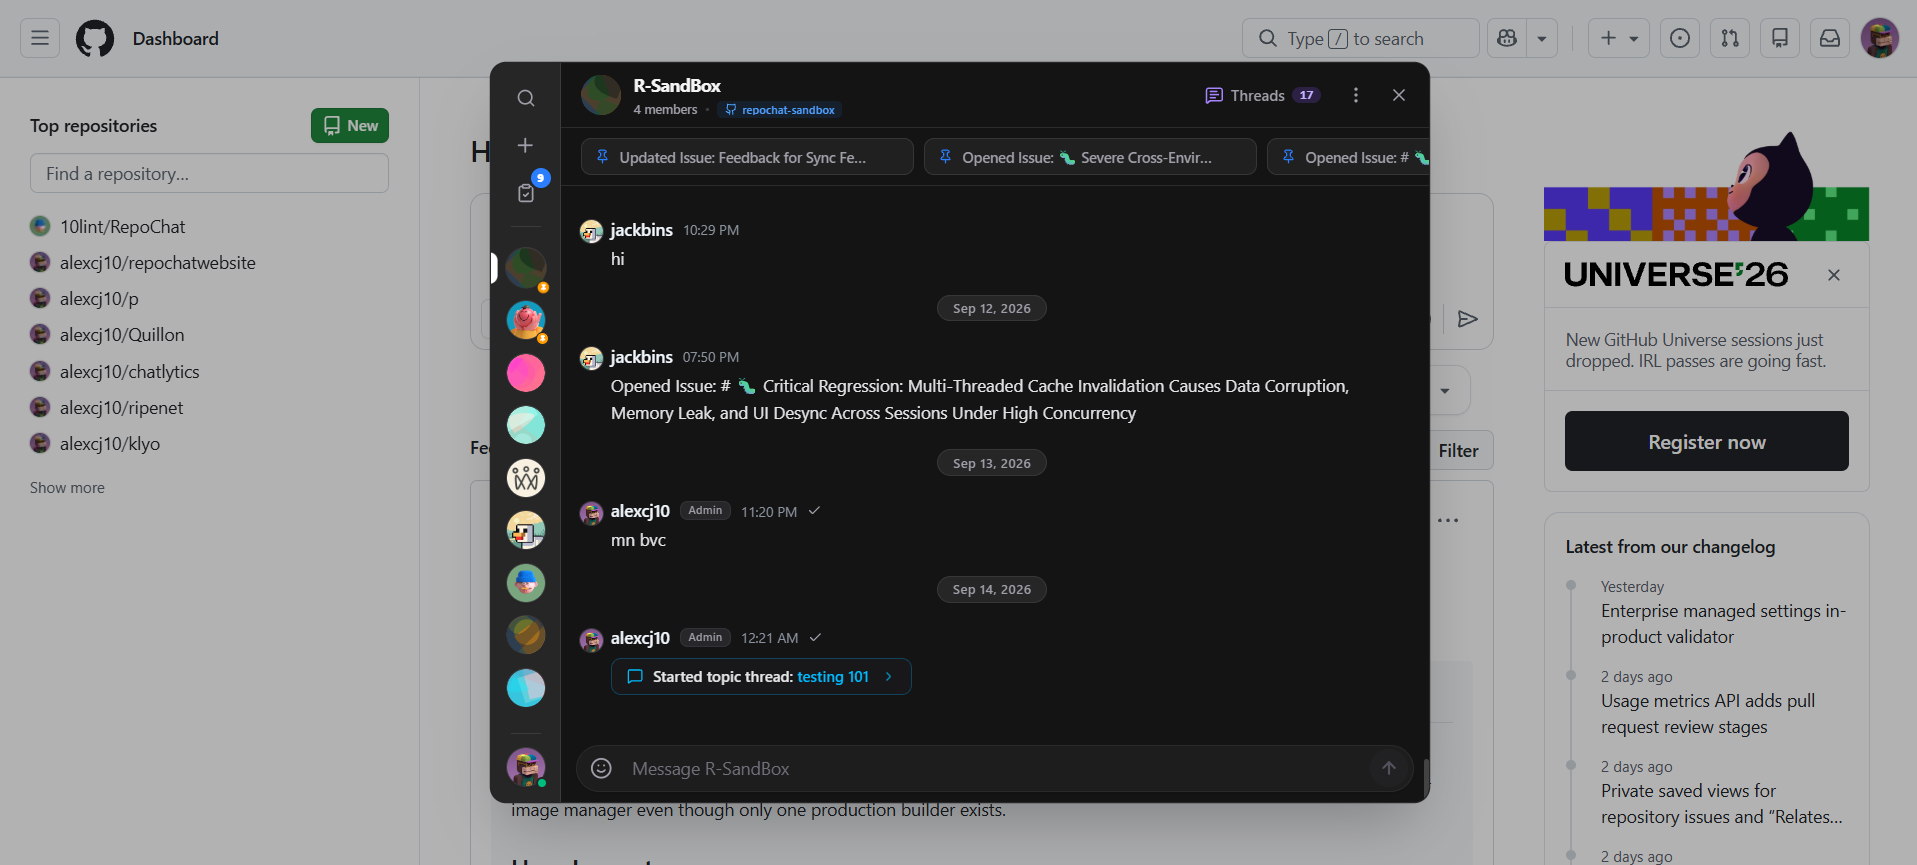
Task: Expand the create new plus dropdown
Action: (1619, 38)
